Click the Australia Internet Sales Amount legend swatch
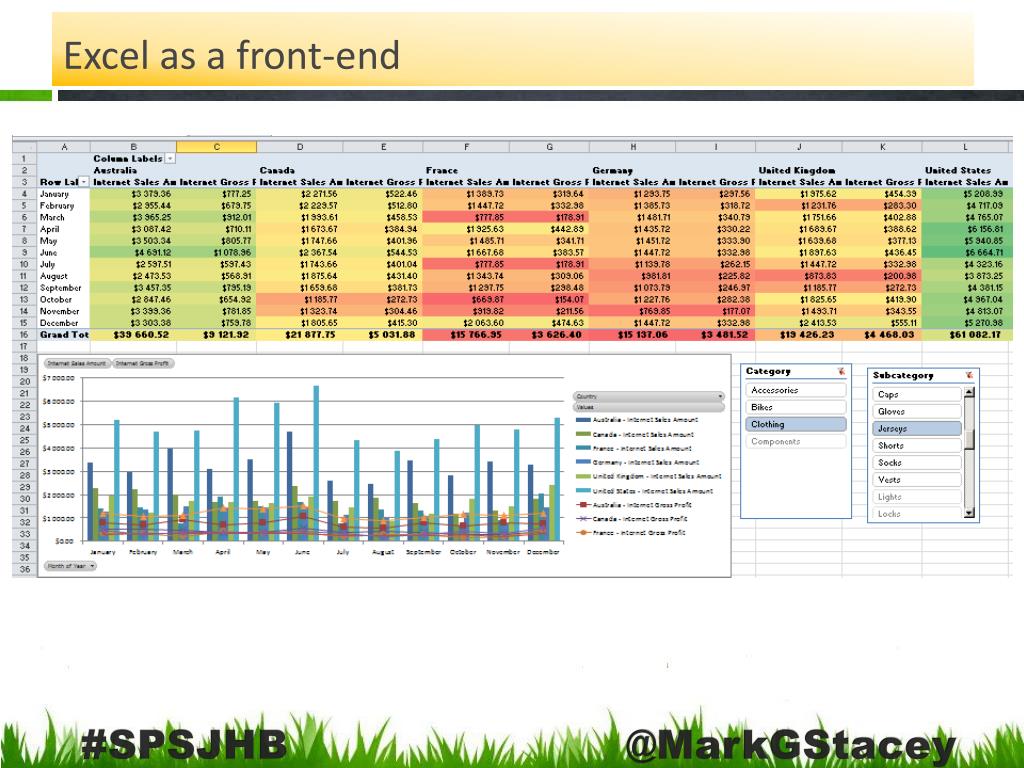 click(583, 420)
